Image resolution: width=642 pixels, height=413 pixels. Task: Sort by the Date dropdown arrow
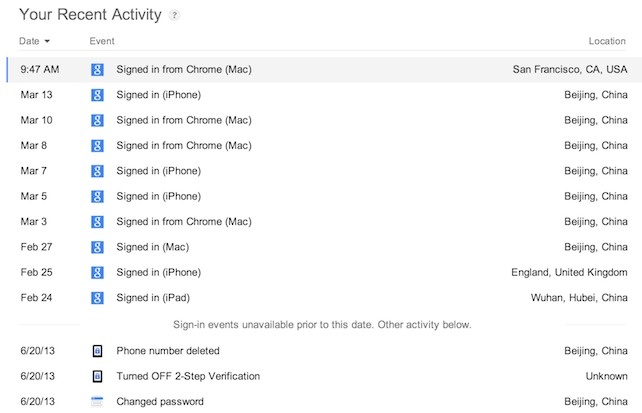(x=47, y=41)
